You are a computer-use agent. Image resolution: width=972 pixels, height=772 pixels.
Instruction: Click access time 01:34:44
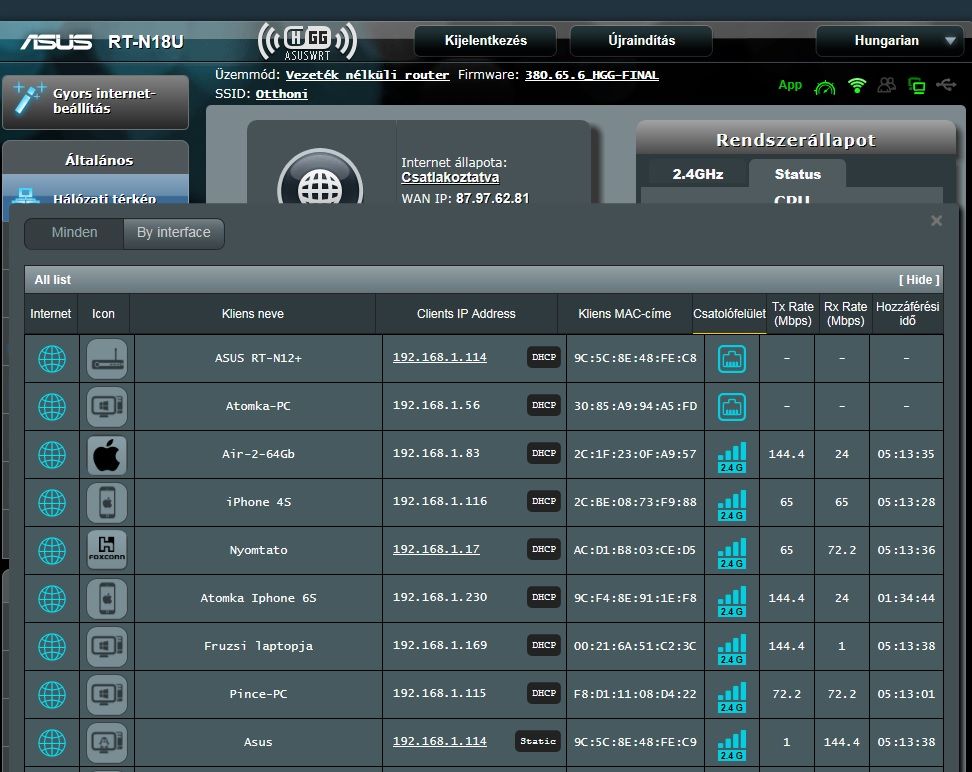click(x=906, y=598)
